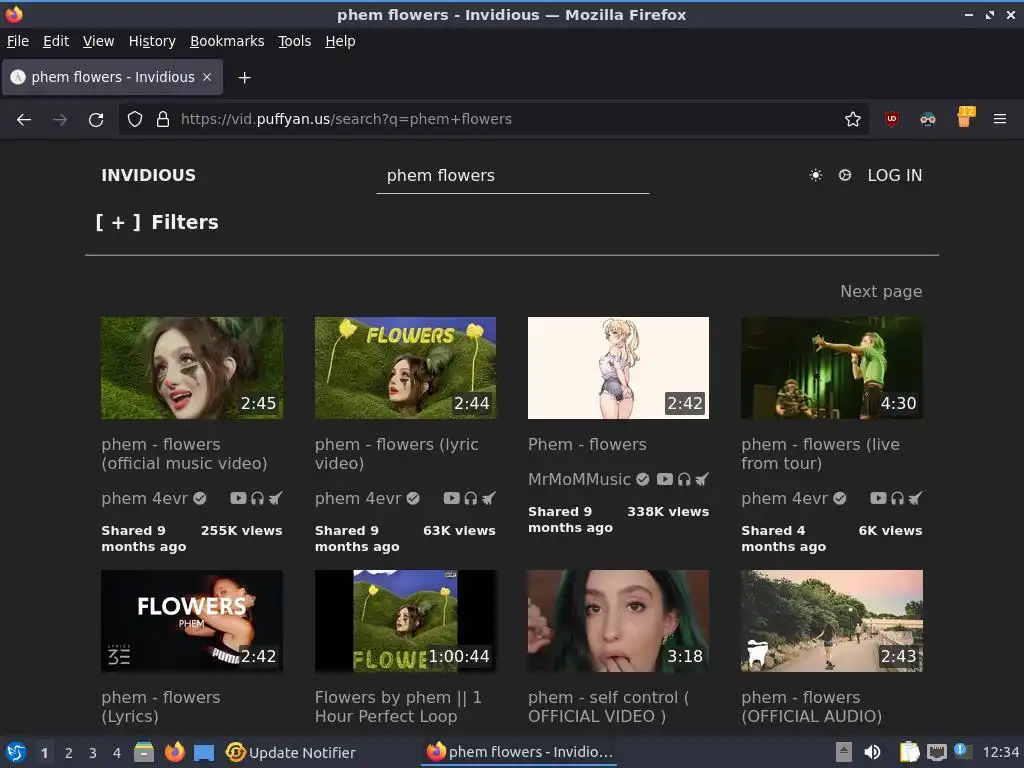Bookmark this page with the star icon
This screenshot has width=1024, height=768.
pyautogui.click(x=852, y=119)
